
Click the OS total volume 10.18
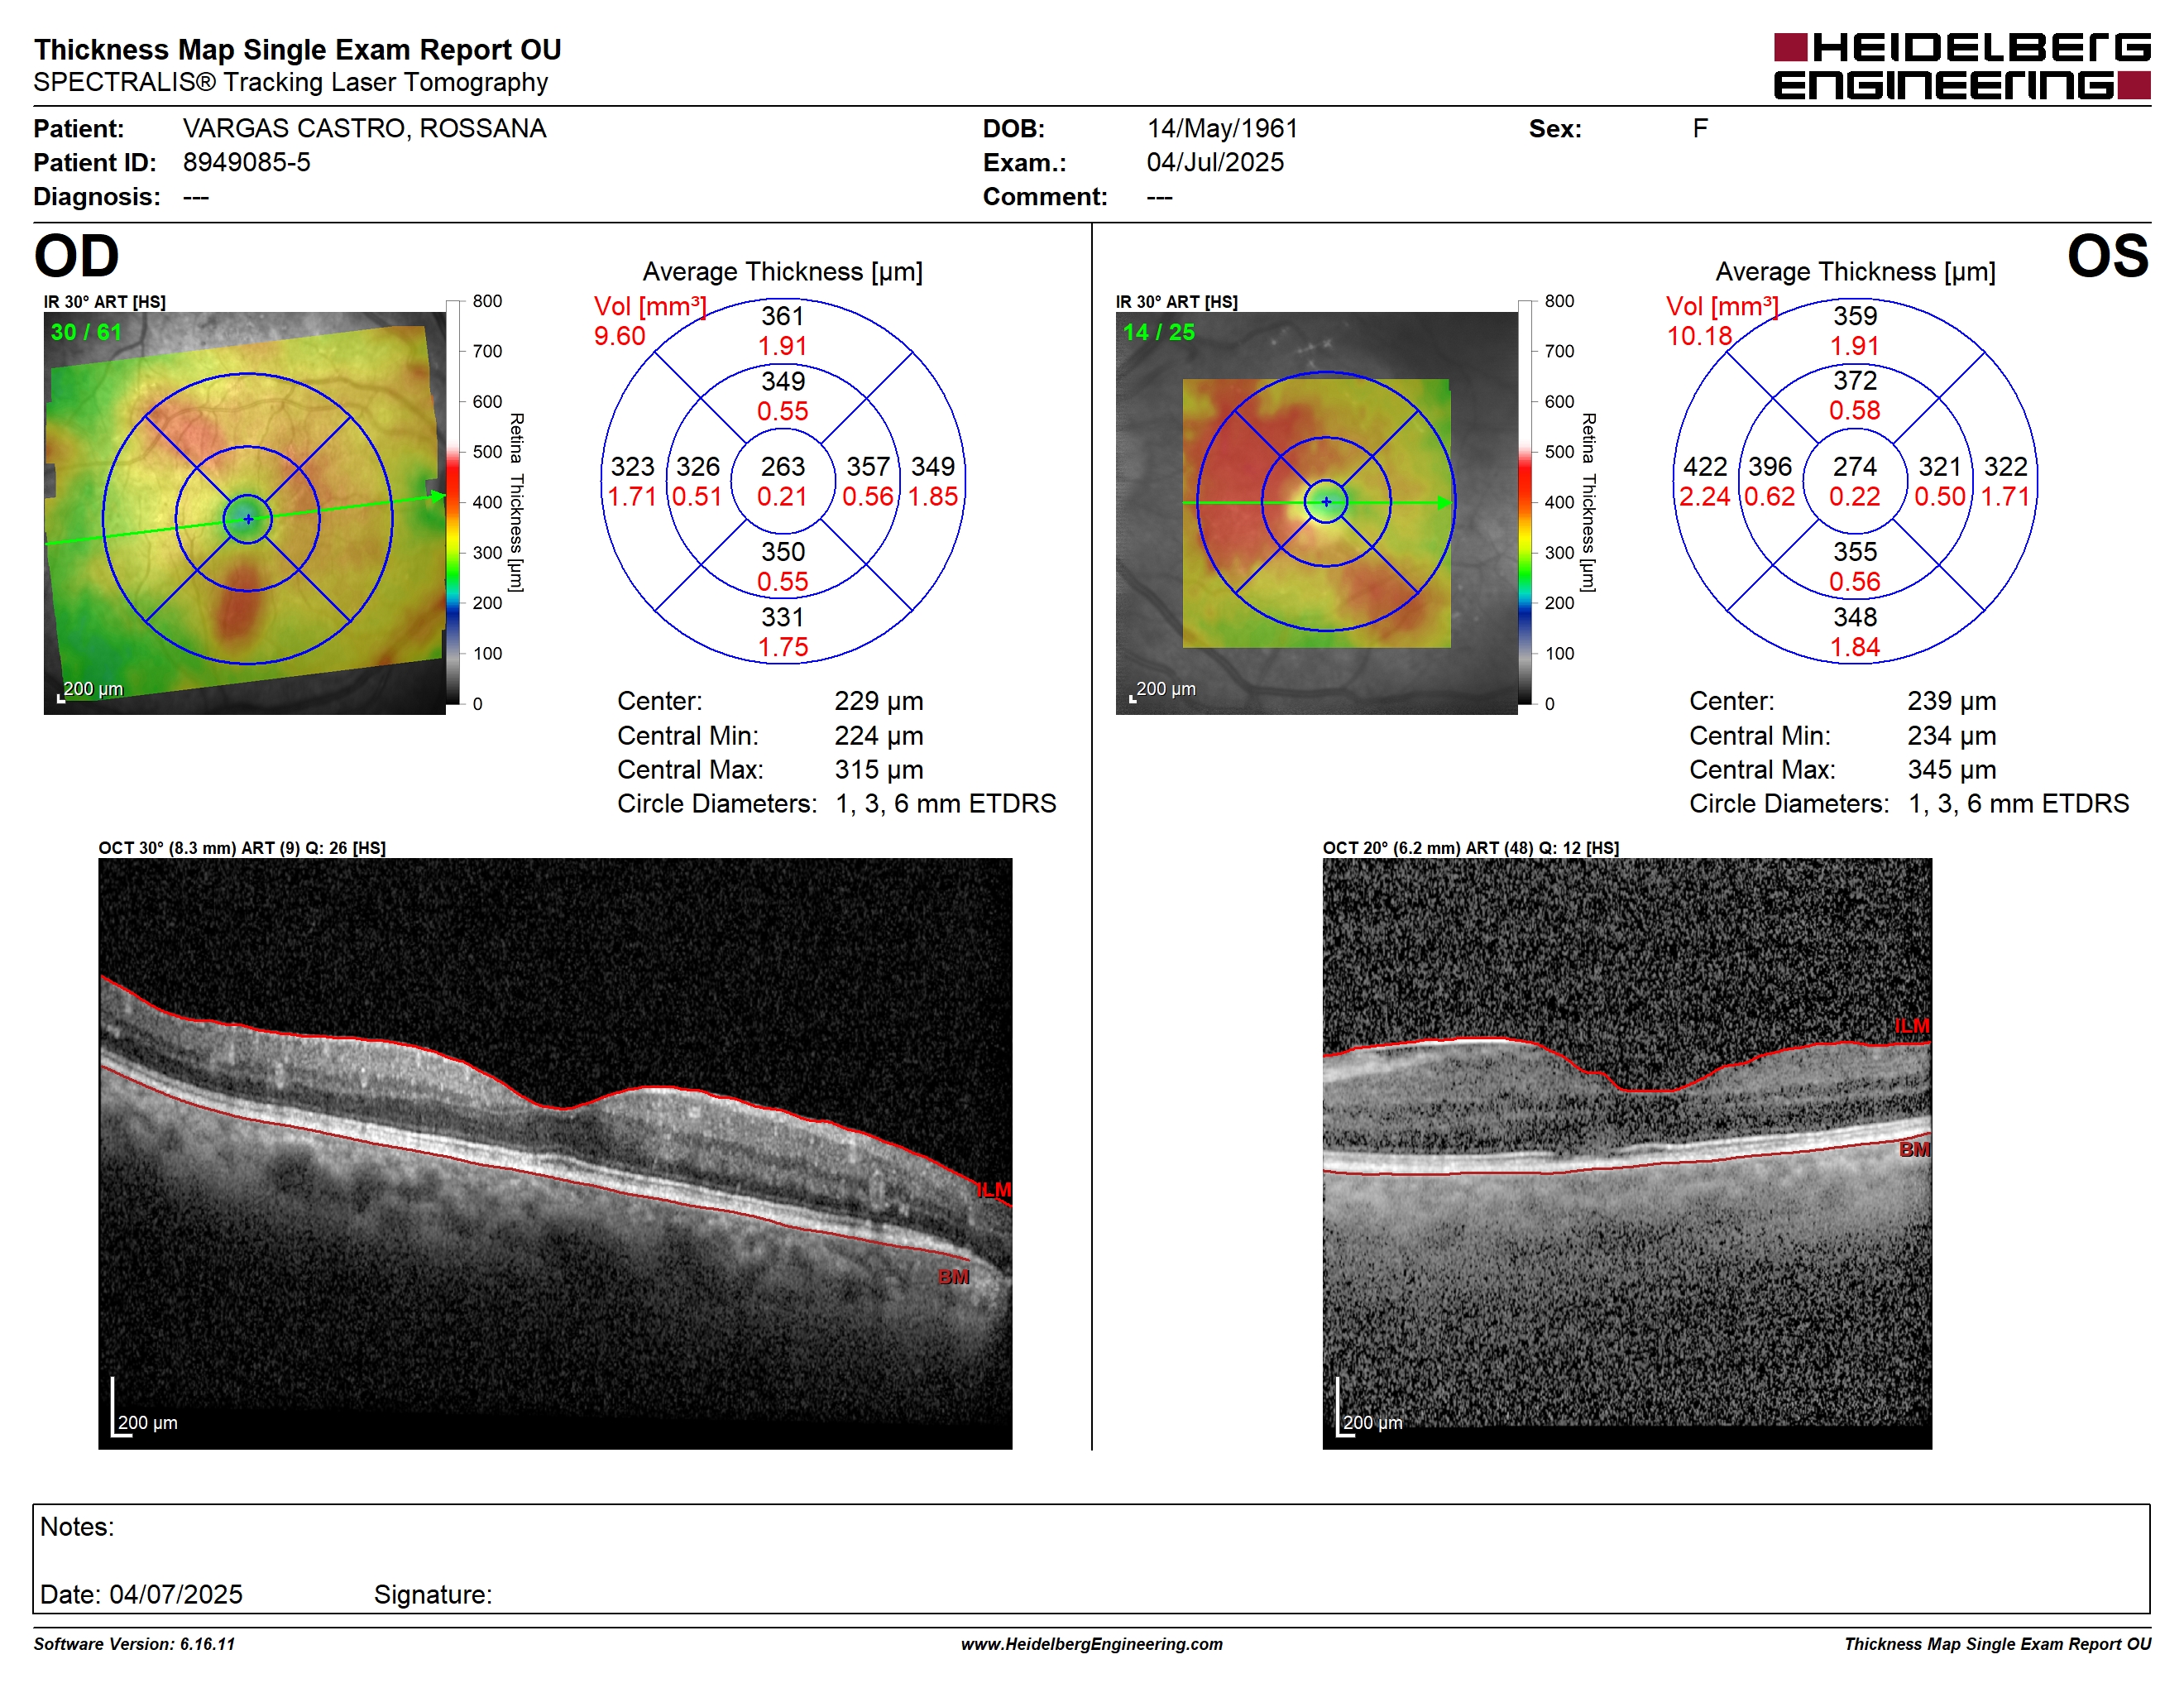(x=1698, y=336)
